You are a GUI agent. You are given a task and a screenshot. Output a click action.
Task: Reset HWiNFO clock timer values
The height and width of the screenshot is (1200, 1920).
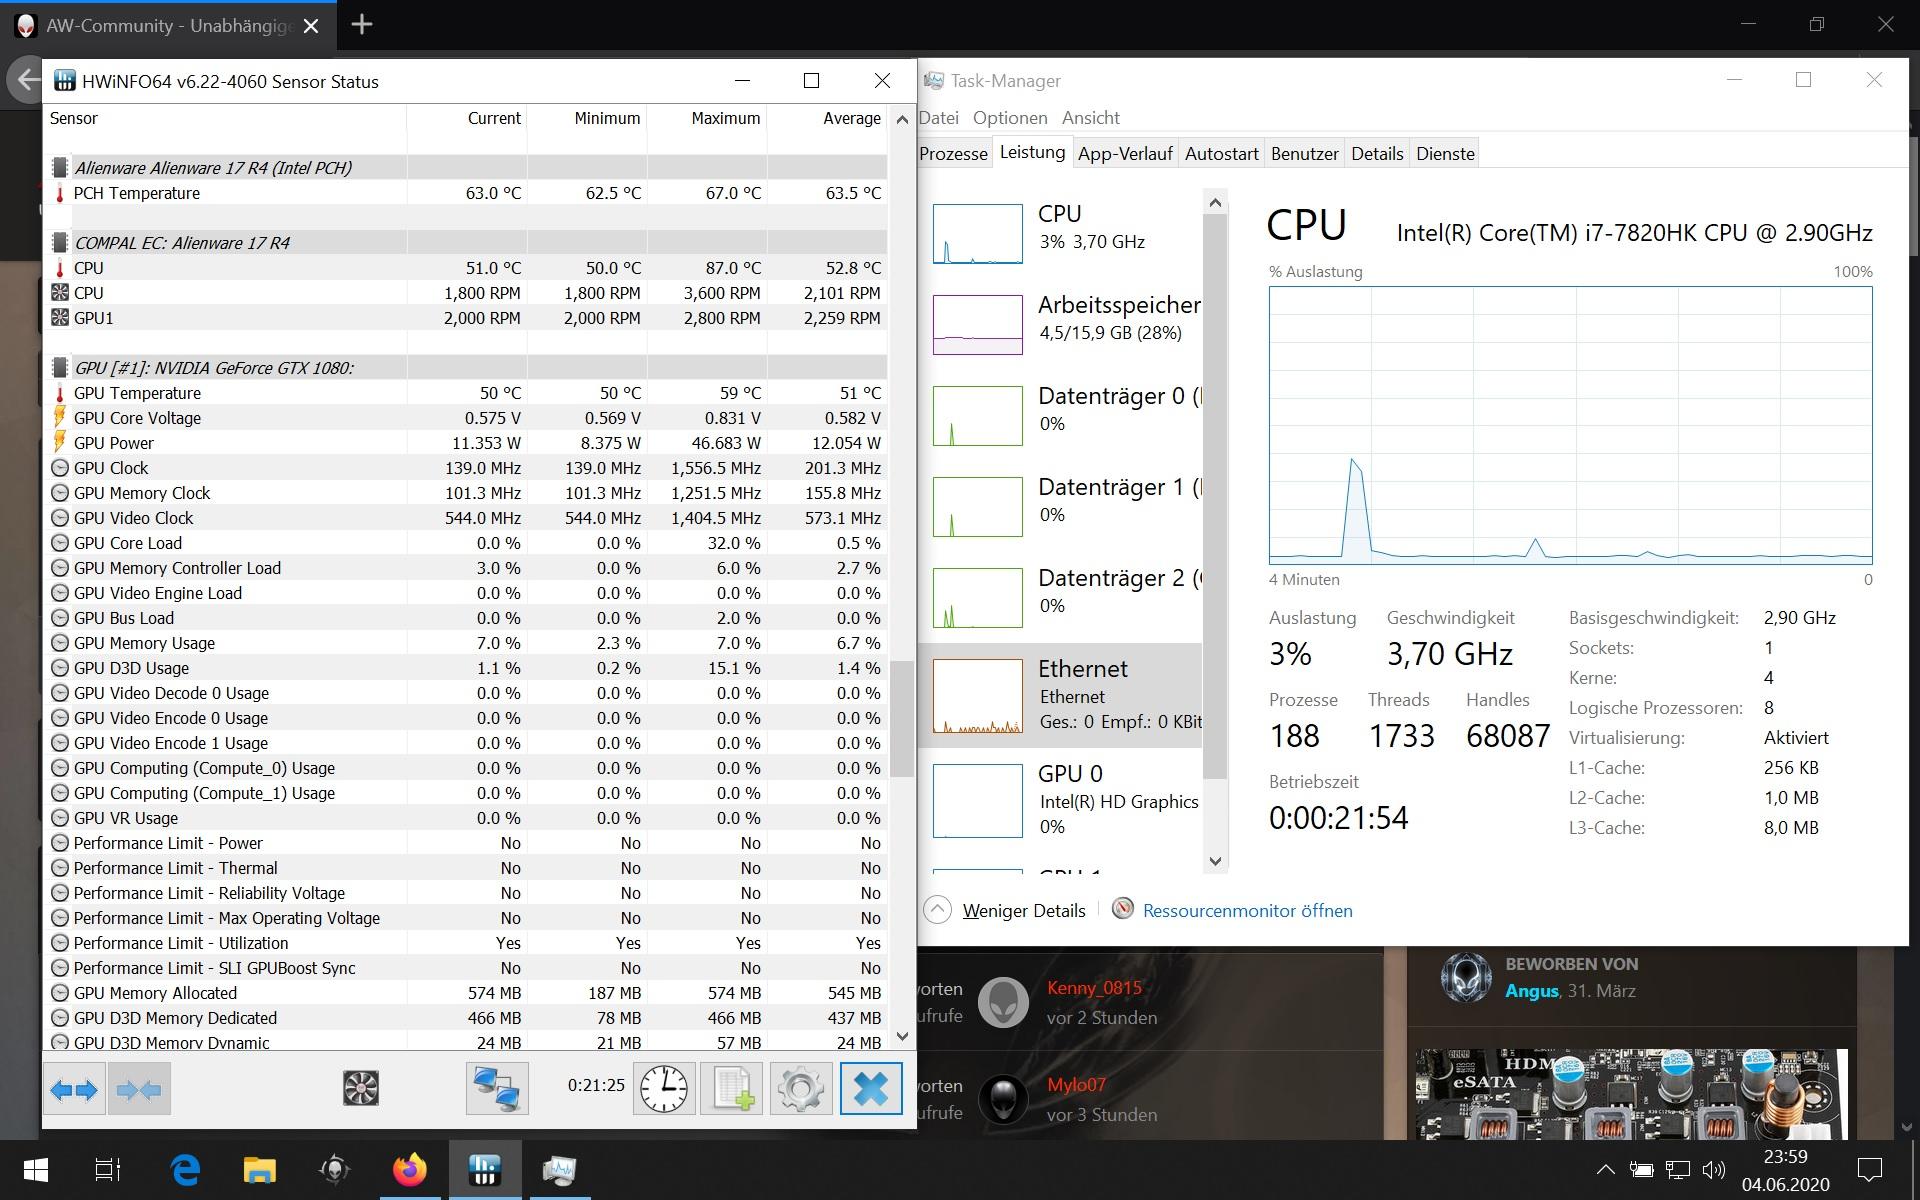[664, 1089]
